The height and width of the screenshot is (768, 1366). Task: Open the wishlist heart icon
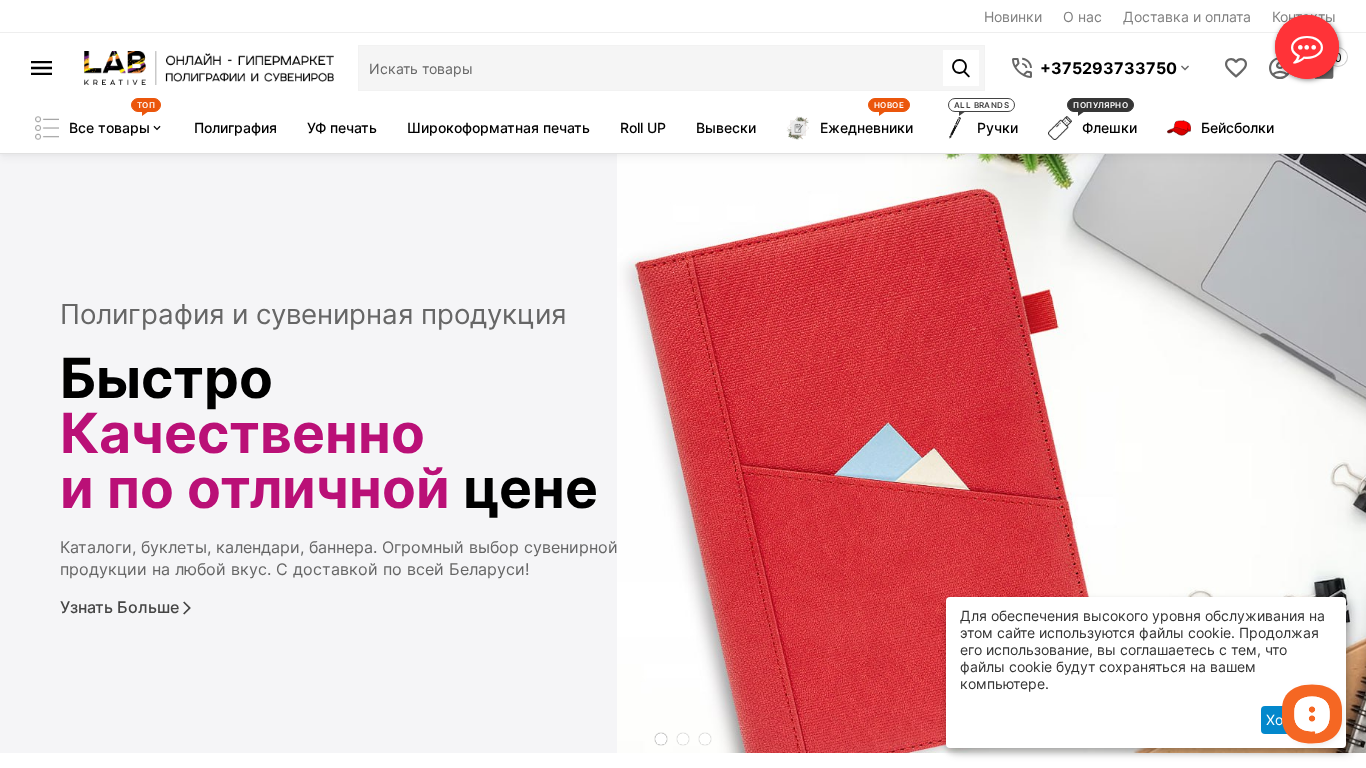pyautogui.click(x=1236, y=68)
